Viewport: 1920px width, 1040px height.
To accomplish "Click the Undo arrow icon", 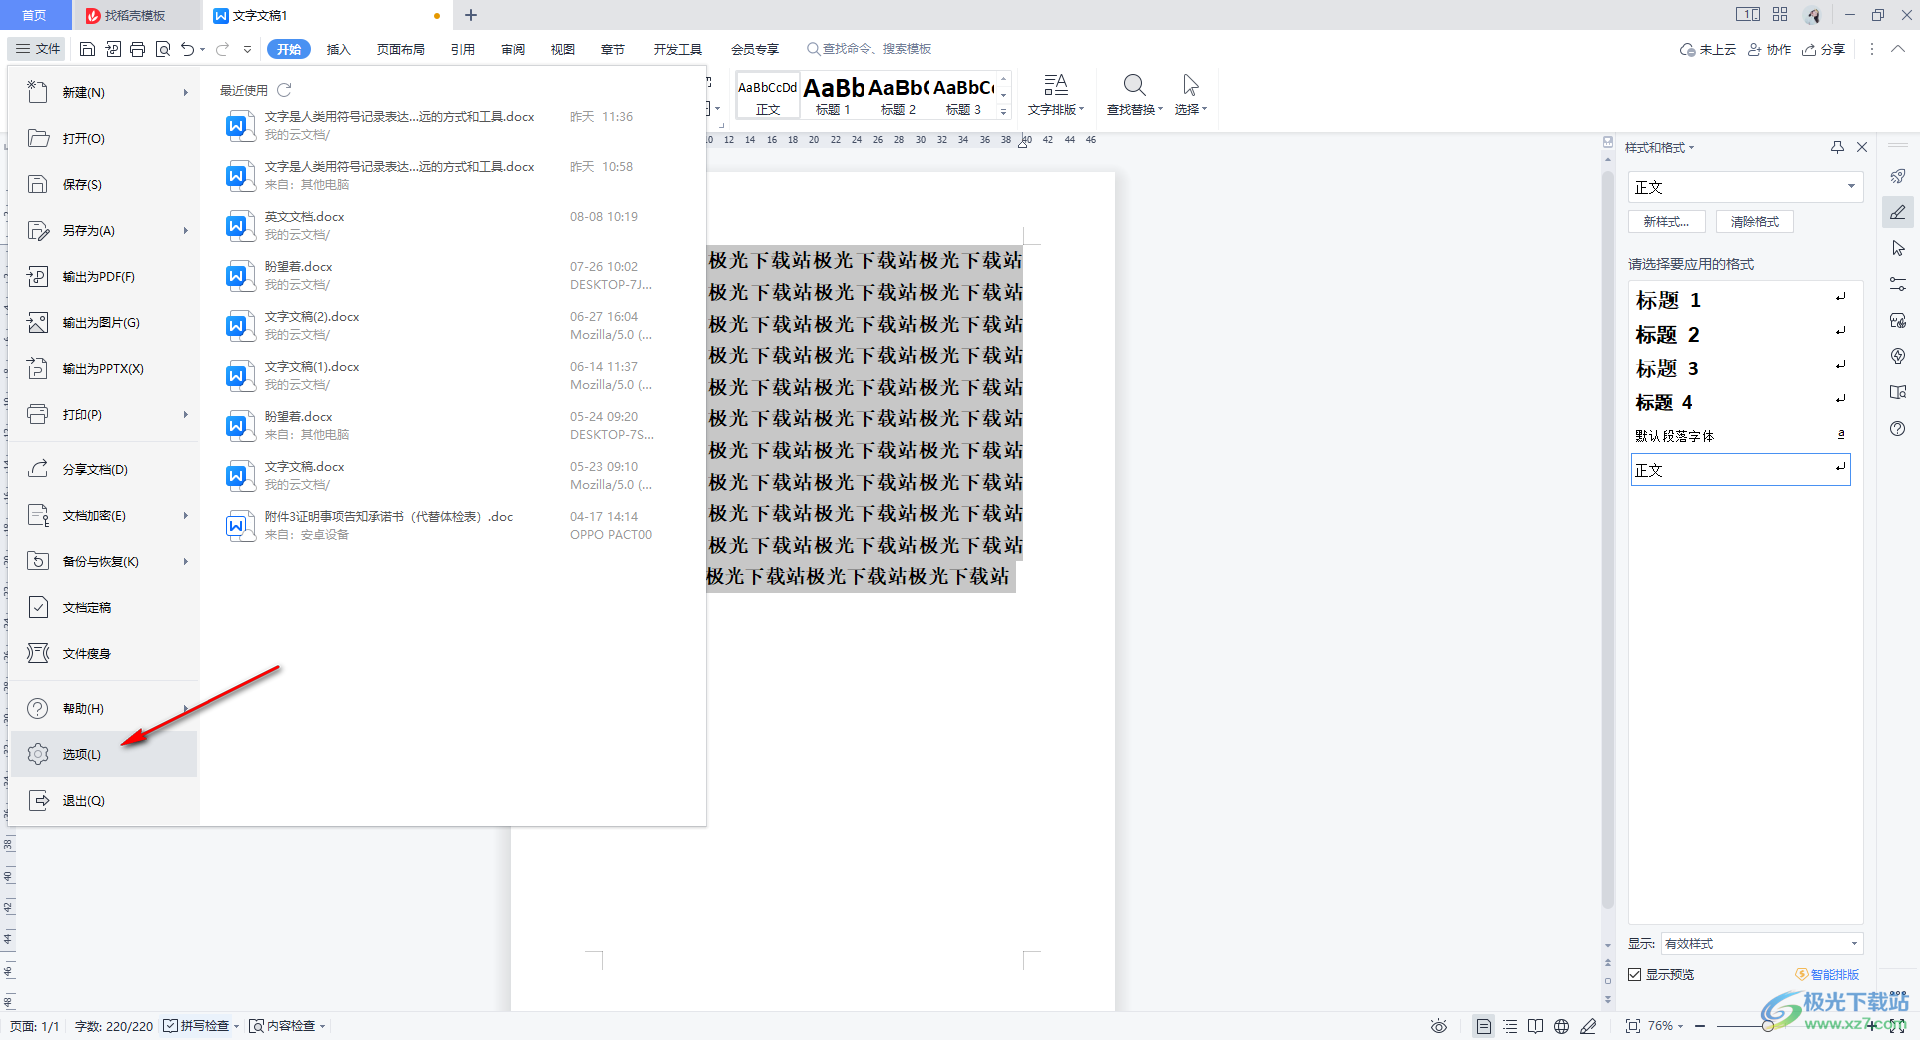I will 187,49.
